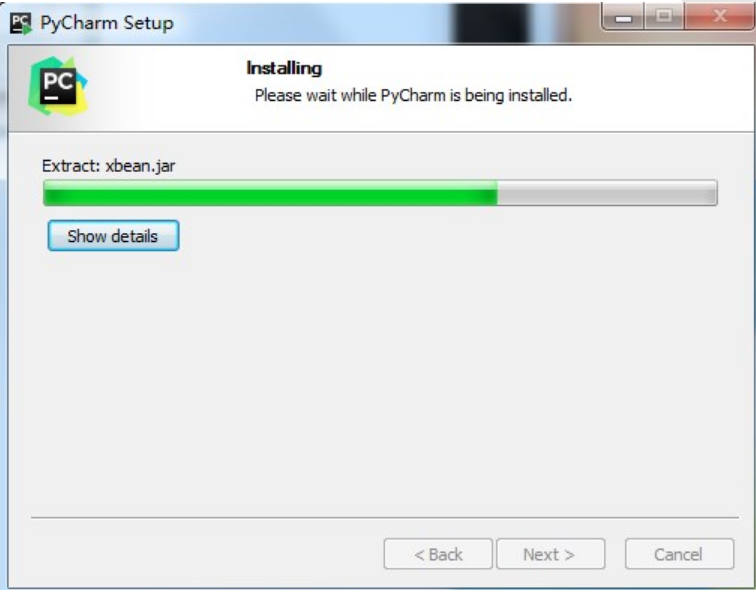Click blank title bar space beside window title
The width and height of the screenshot is (756, 590).
[x=309, y=23]
